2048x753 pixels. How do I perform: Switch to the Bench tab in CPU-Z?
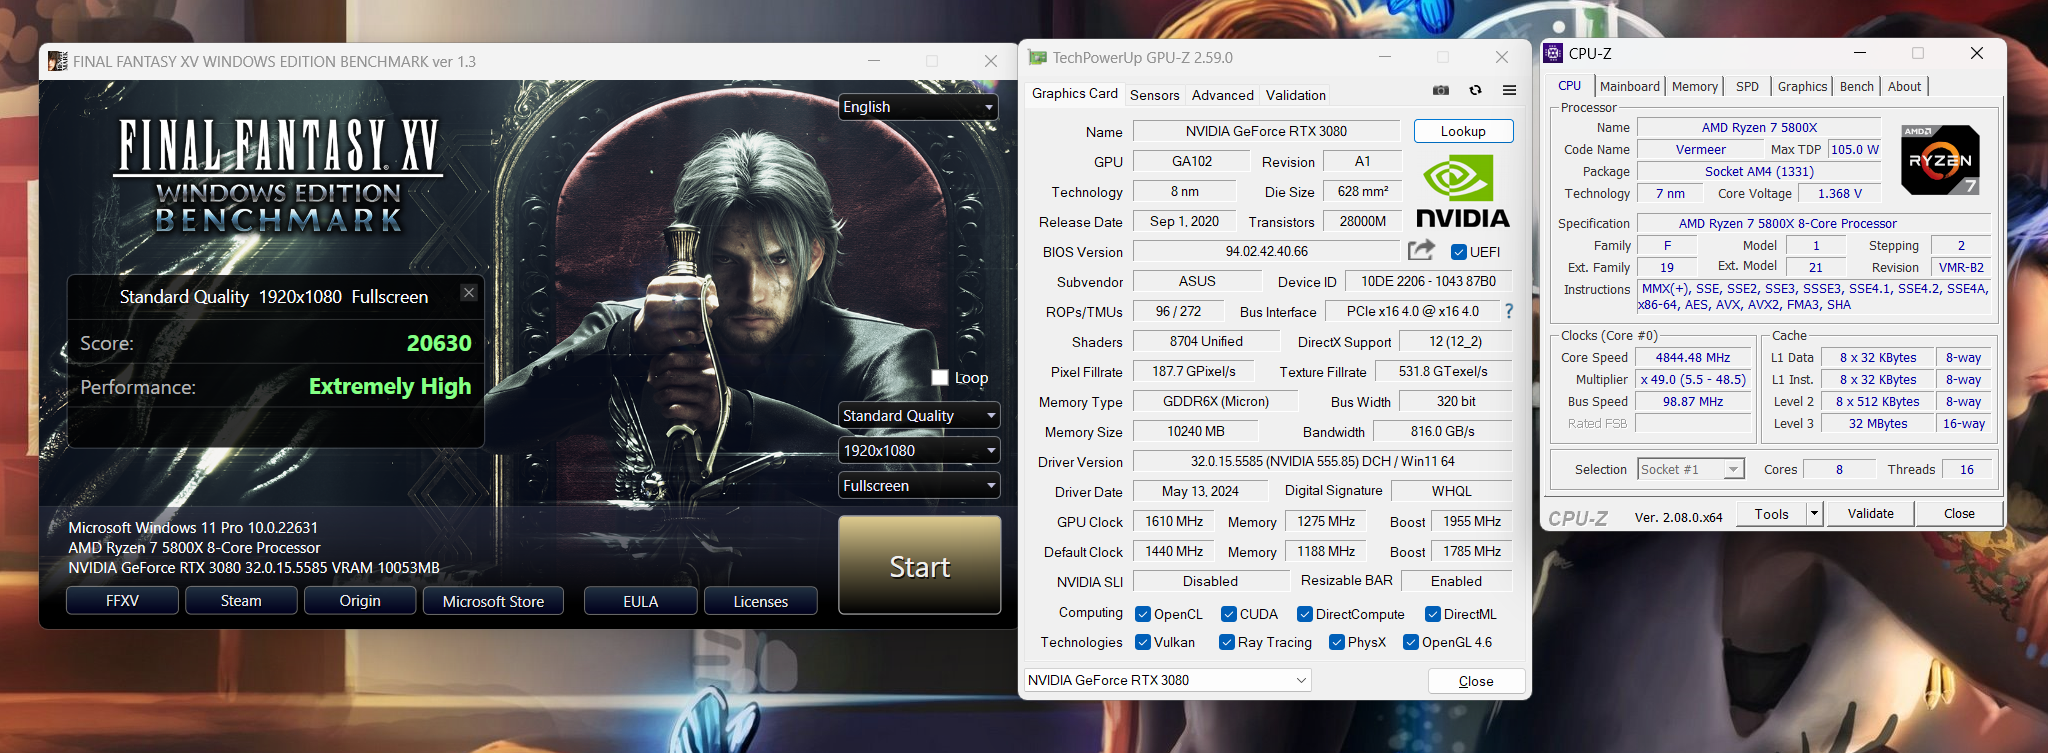[x=1857, y=87]
